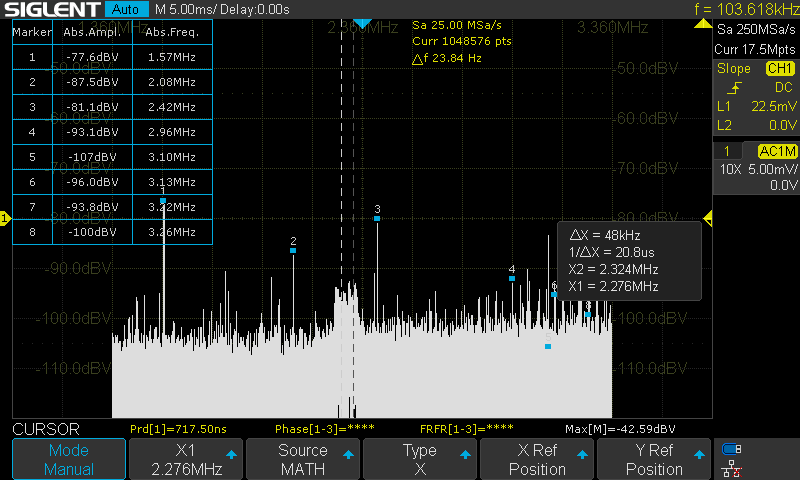Click the f = 103.618kHz frequency counter
Viewport: 800px width, 480px height.
(x=746, y=9)
